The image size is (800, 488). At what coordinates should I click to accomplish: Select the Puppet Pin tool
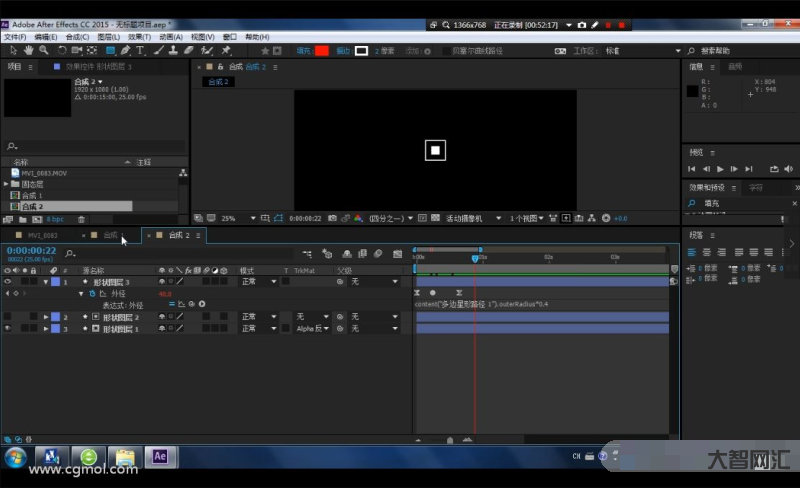pos(226,50)
